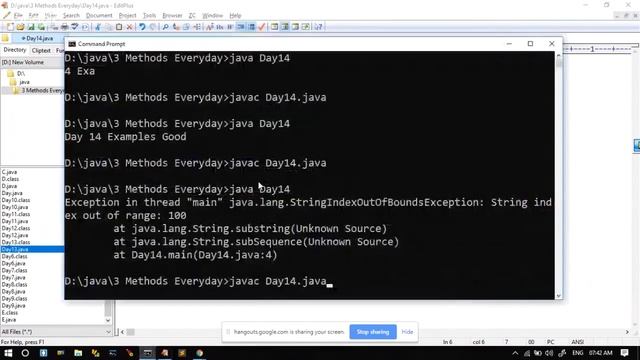Click the blue Undo arrow icon
The image size is (640, 360).
pyautogui.click(x=142, y=27)
